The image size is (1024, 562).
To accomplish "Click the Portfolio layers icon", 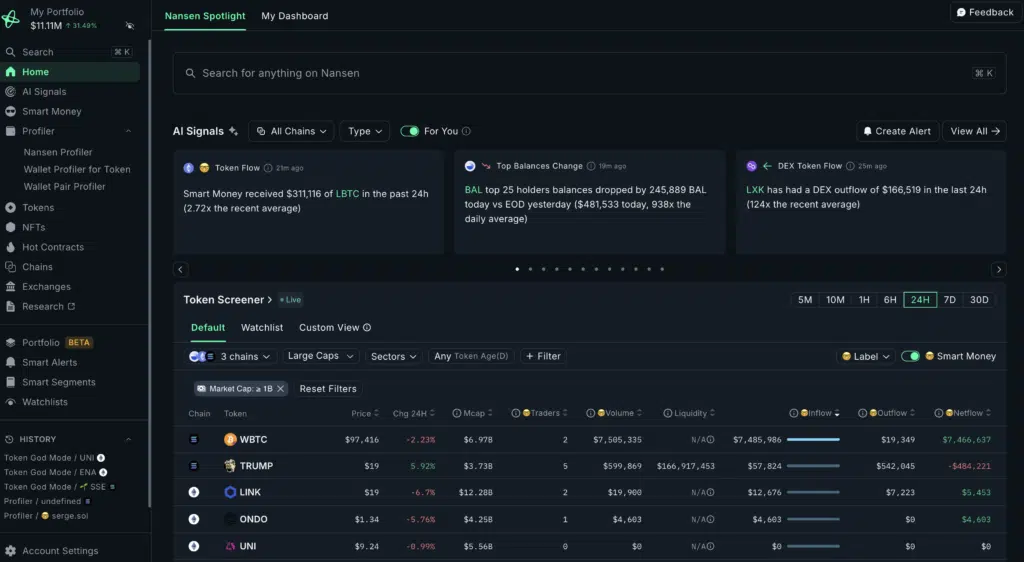I will click(10, 343).
